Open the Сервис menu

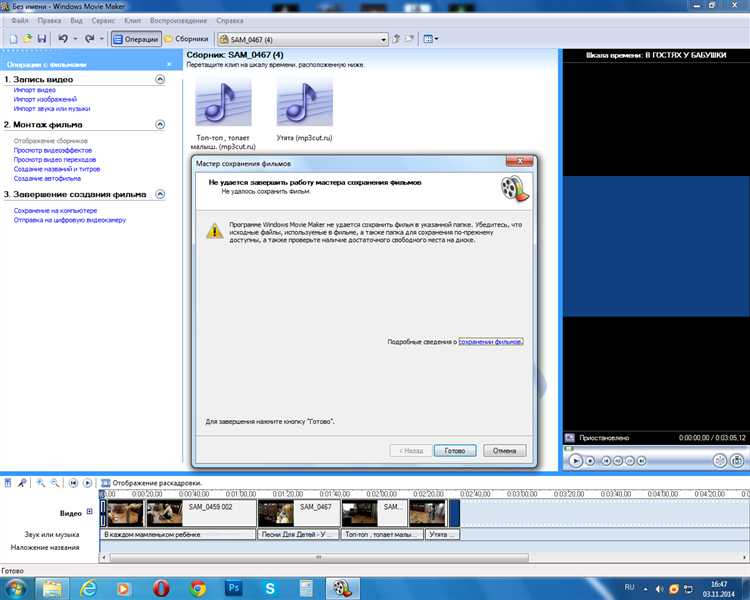click(103, 21)
